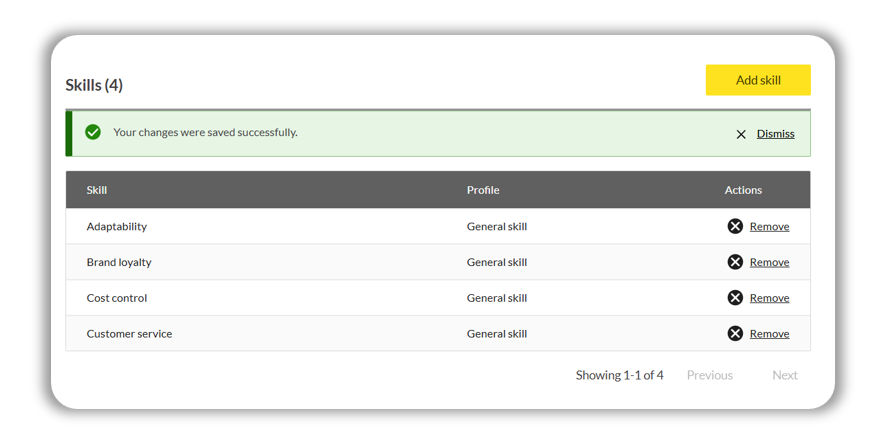Screen dimensions: 874x433
Task: Click the remove icon for Customer service
Action: coord(735,334)
